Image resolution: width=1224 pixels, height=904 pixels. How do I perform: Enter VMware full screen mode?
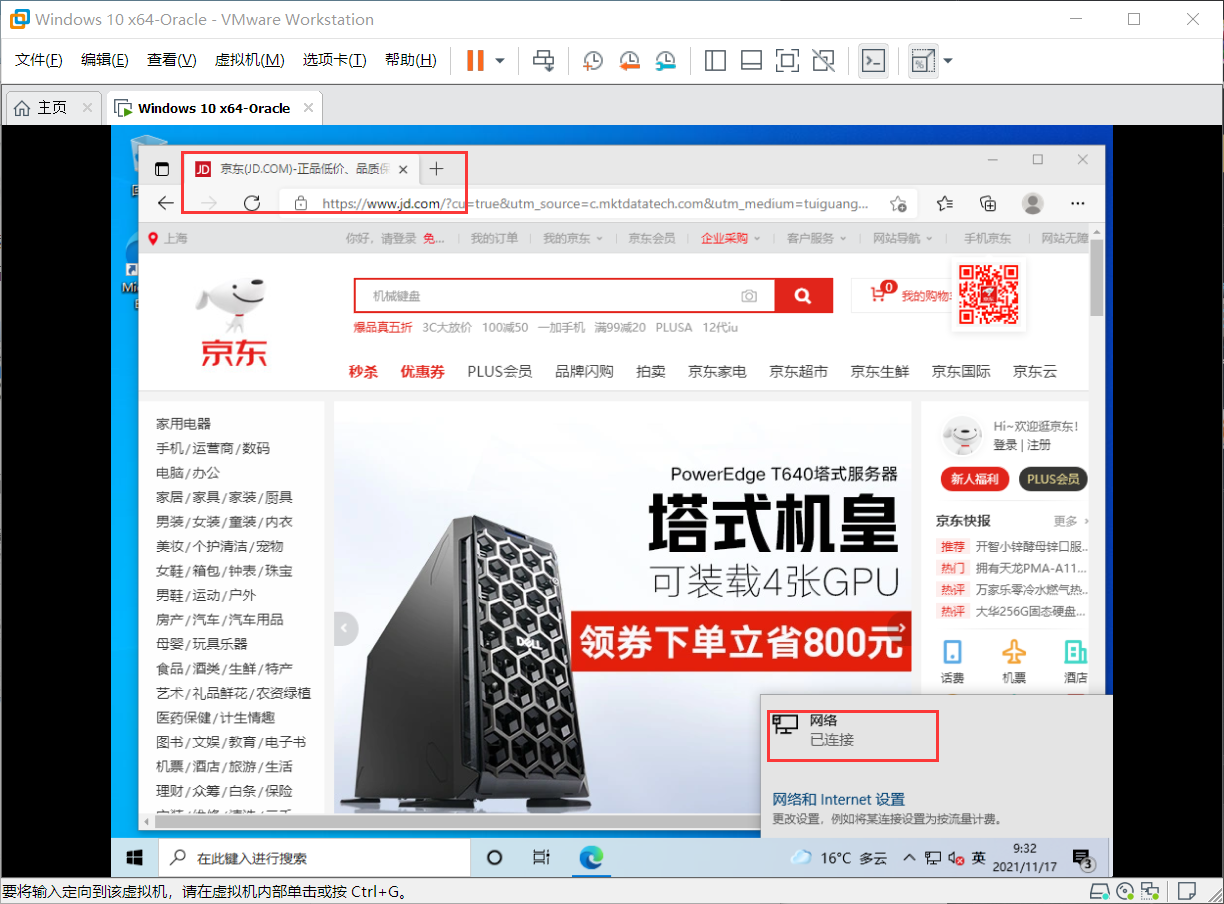(787, 61)
